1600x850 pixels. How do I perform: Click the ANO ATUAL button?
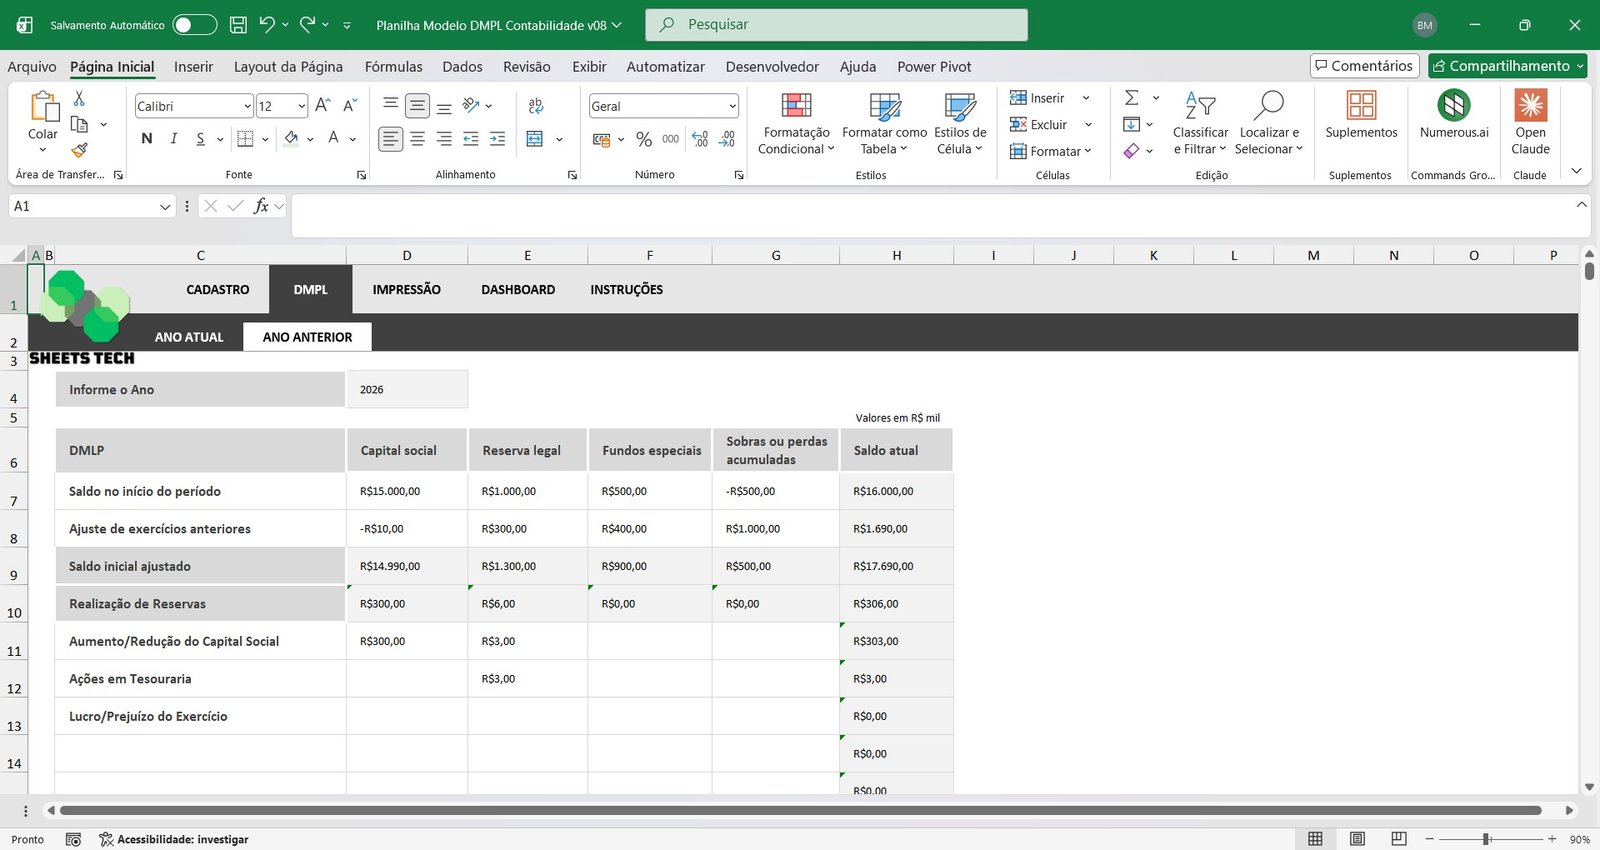[189, 337]
